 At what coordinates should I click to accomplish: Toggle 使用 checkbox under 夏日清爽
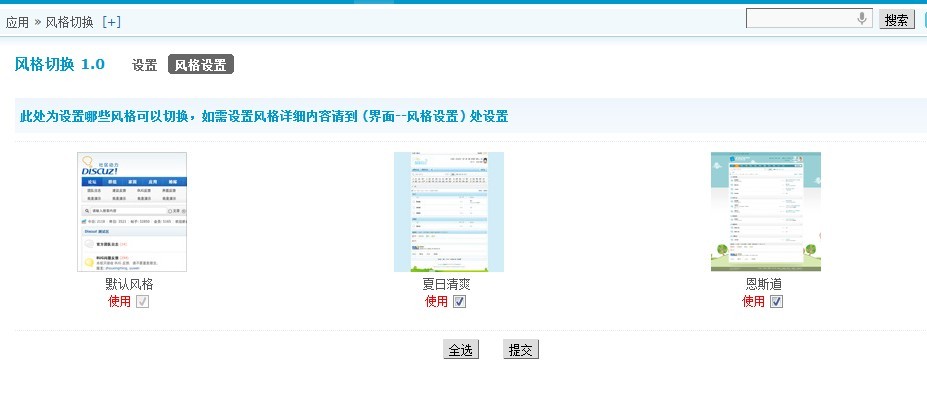point(459,301)
